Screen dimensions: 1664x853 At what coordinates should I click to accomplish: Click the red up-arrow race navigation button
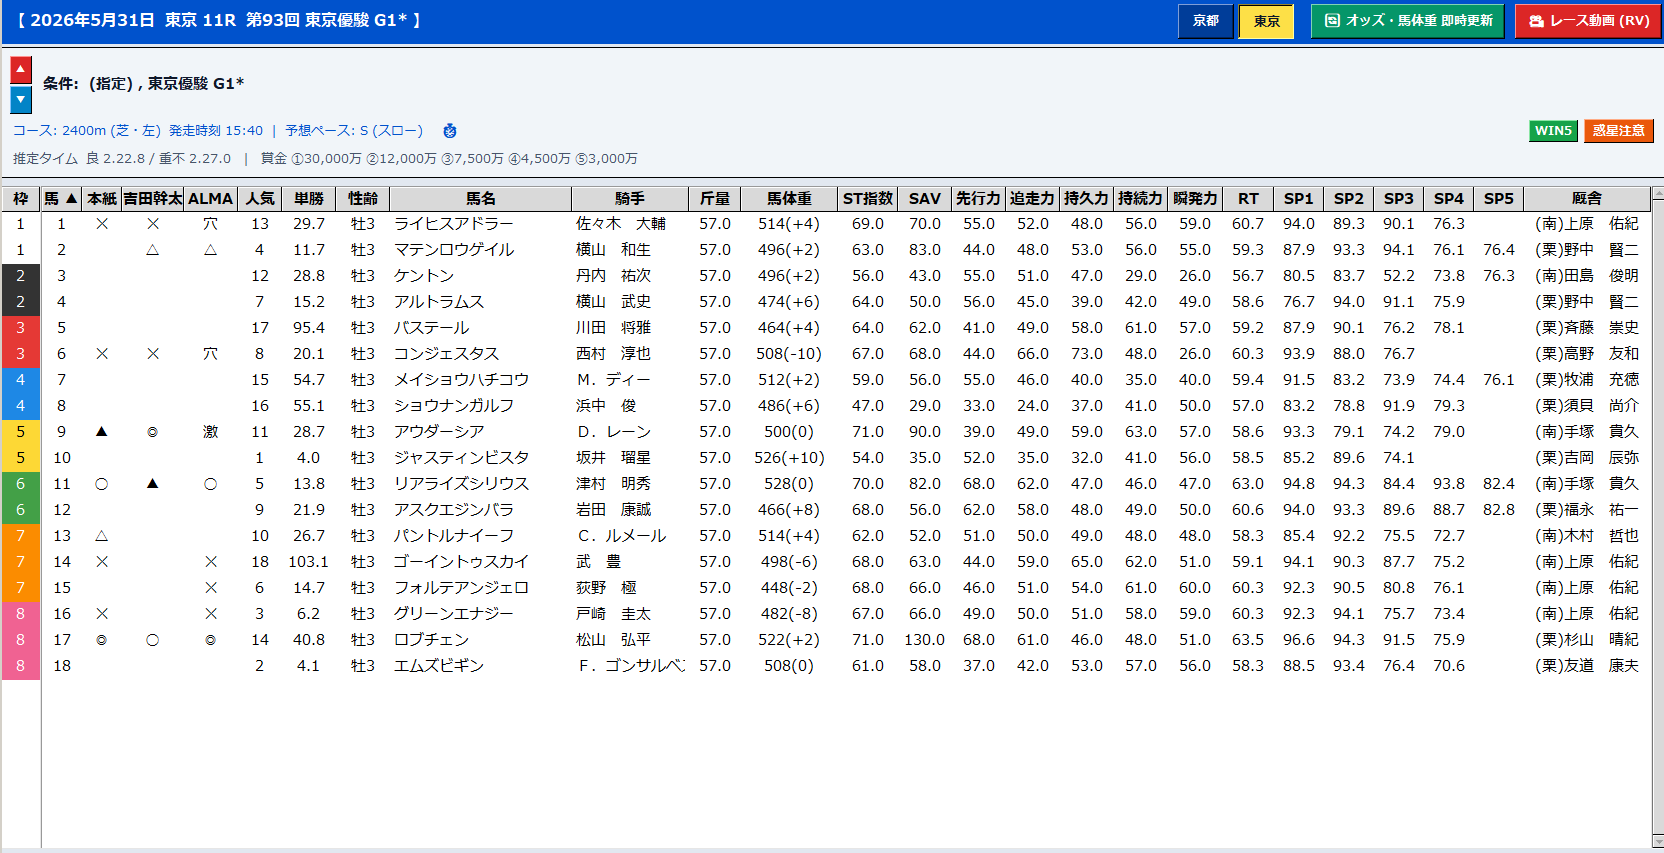tap(21, 70)
